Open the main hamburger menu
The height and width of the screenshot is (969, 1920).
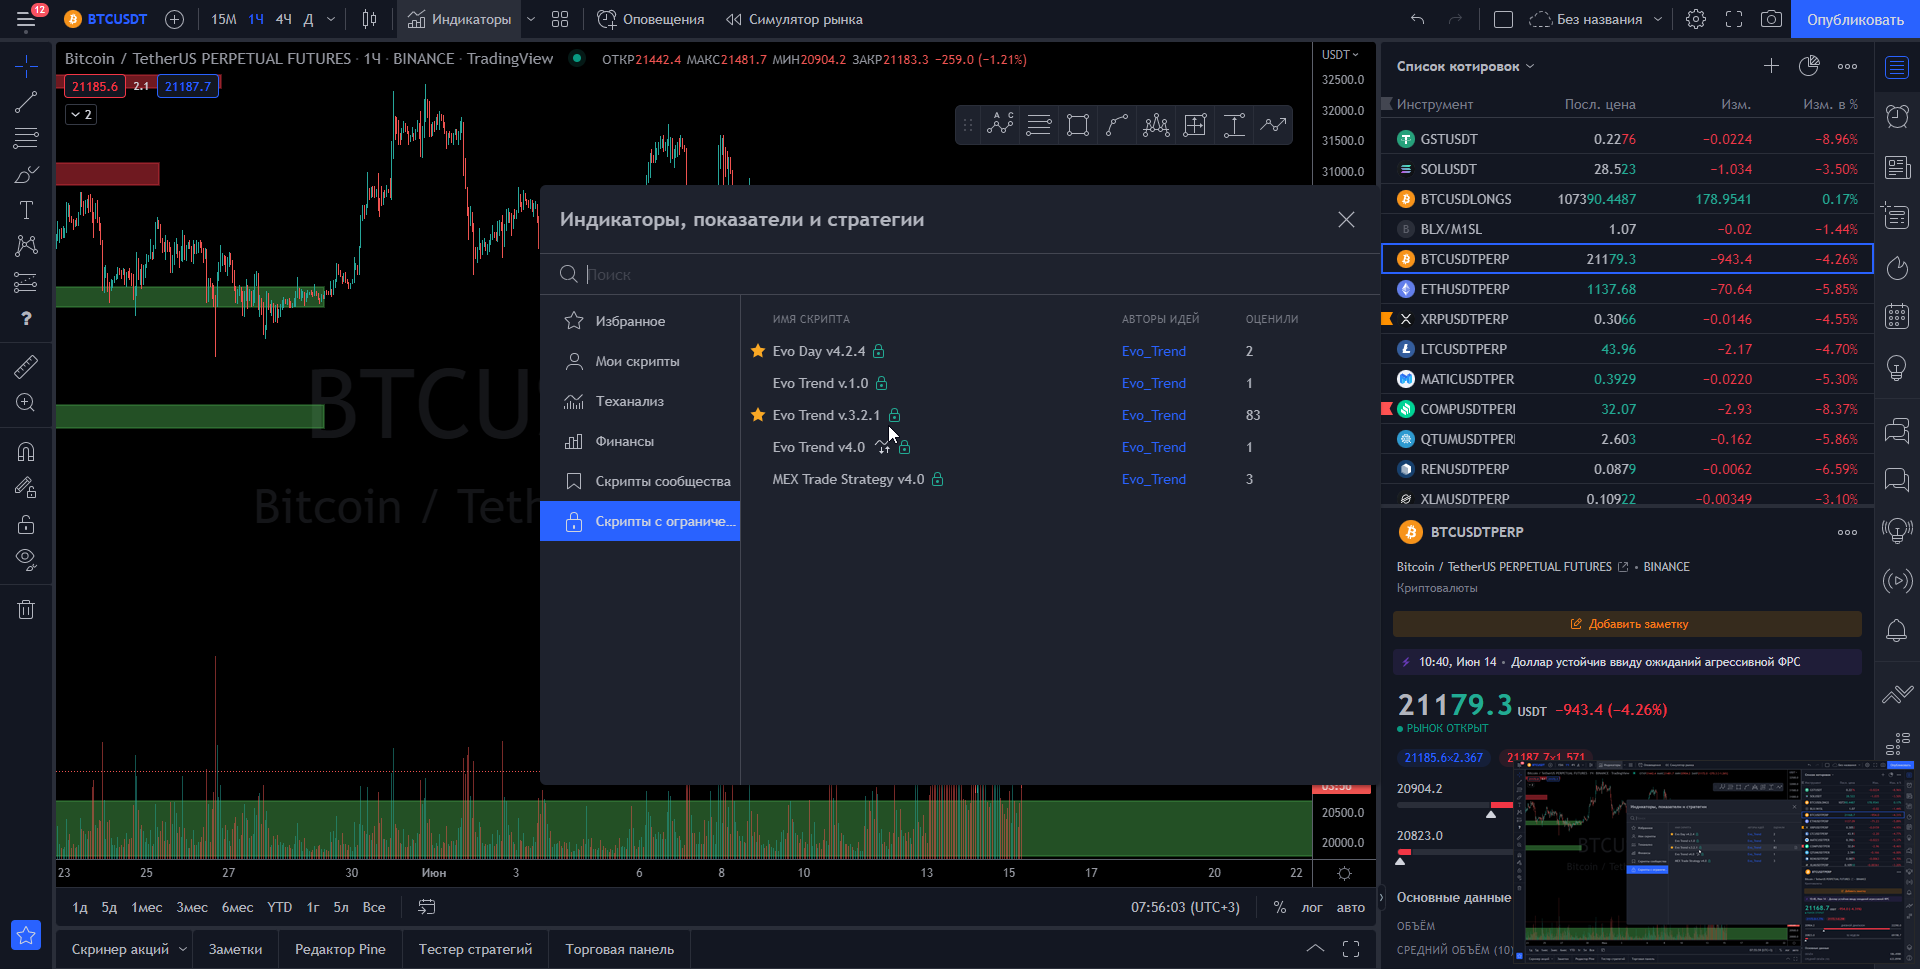coord(26,19)
